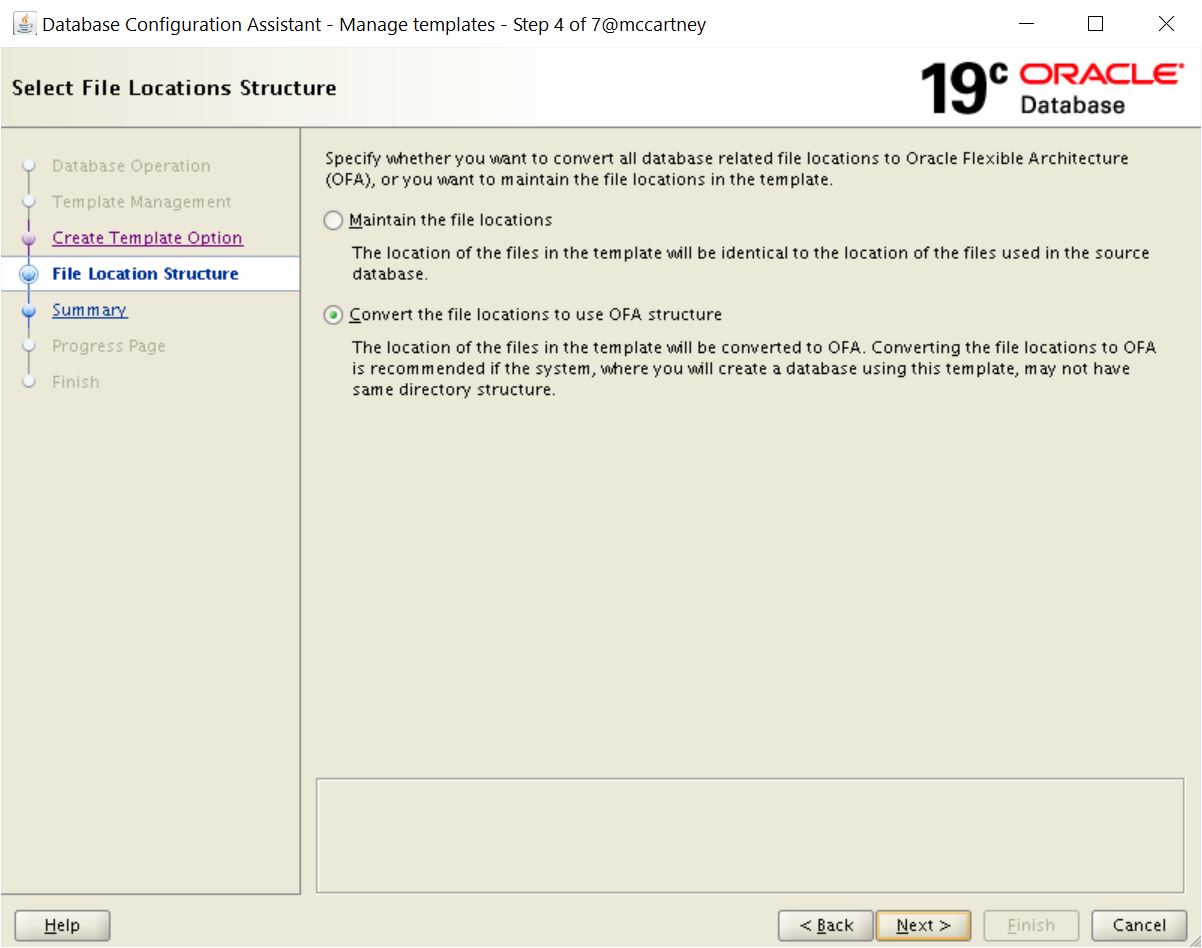Click the Create Template Option step bullet
This screenshot has width=1202, height=948.
(29, 238)
